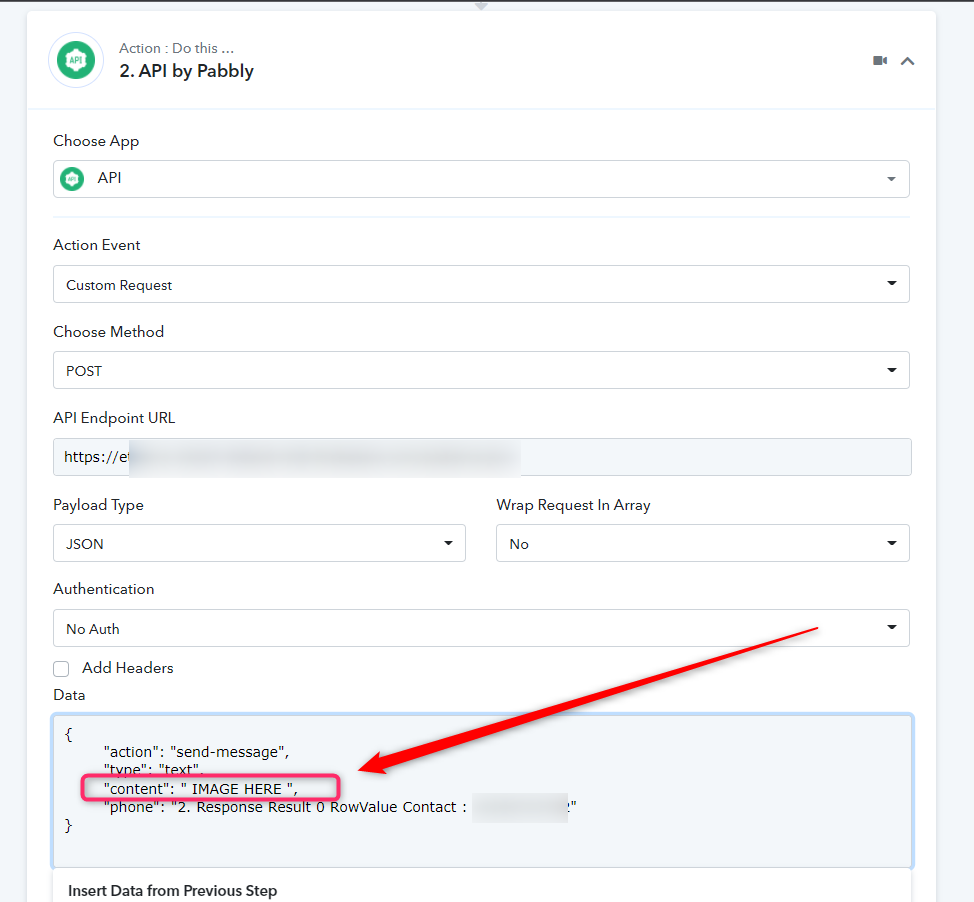Screen dimensions: 974x902
Task: Enable the Add Headers checkbox
Action: pos(61,669)
